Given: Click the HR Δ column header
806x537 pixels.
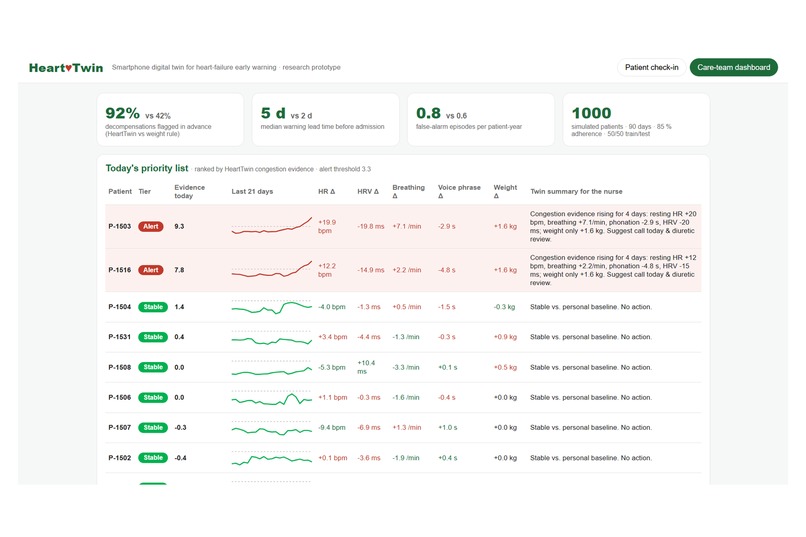Looking at the screenshot, I should pos(326,192).
